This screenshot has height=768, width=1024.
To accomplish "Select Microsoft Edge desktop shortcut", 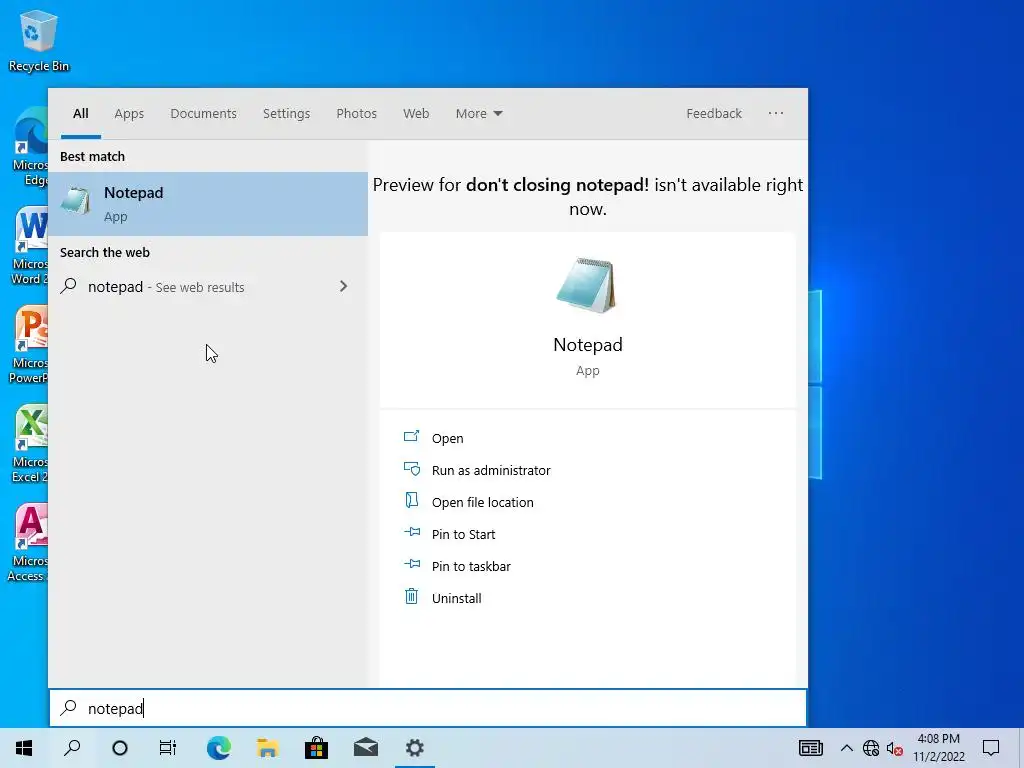I will 30,148.
